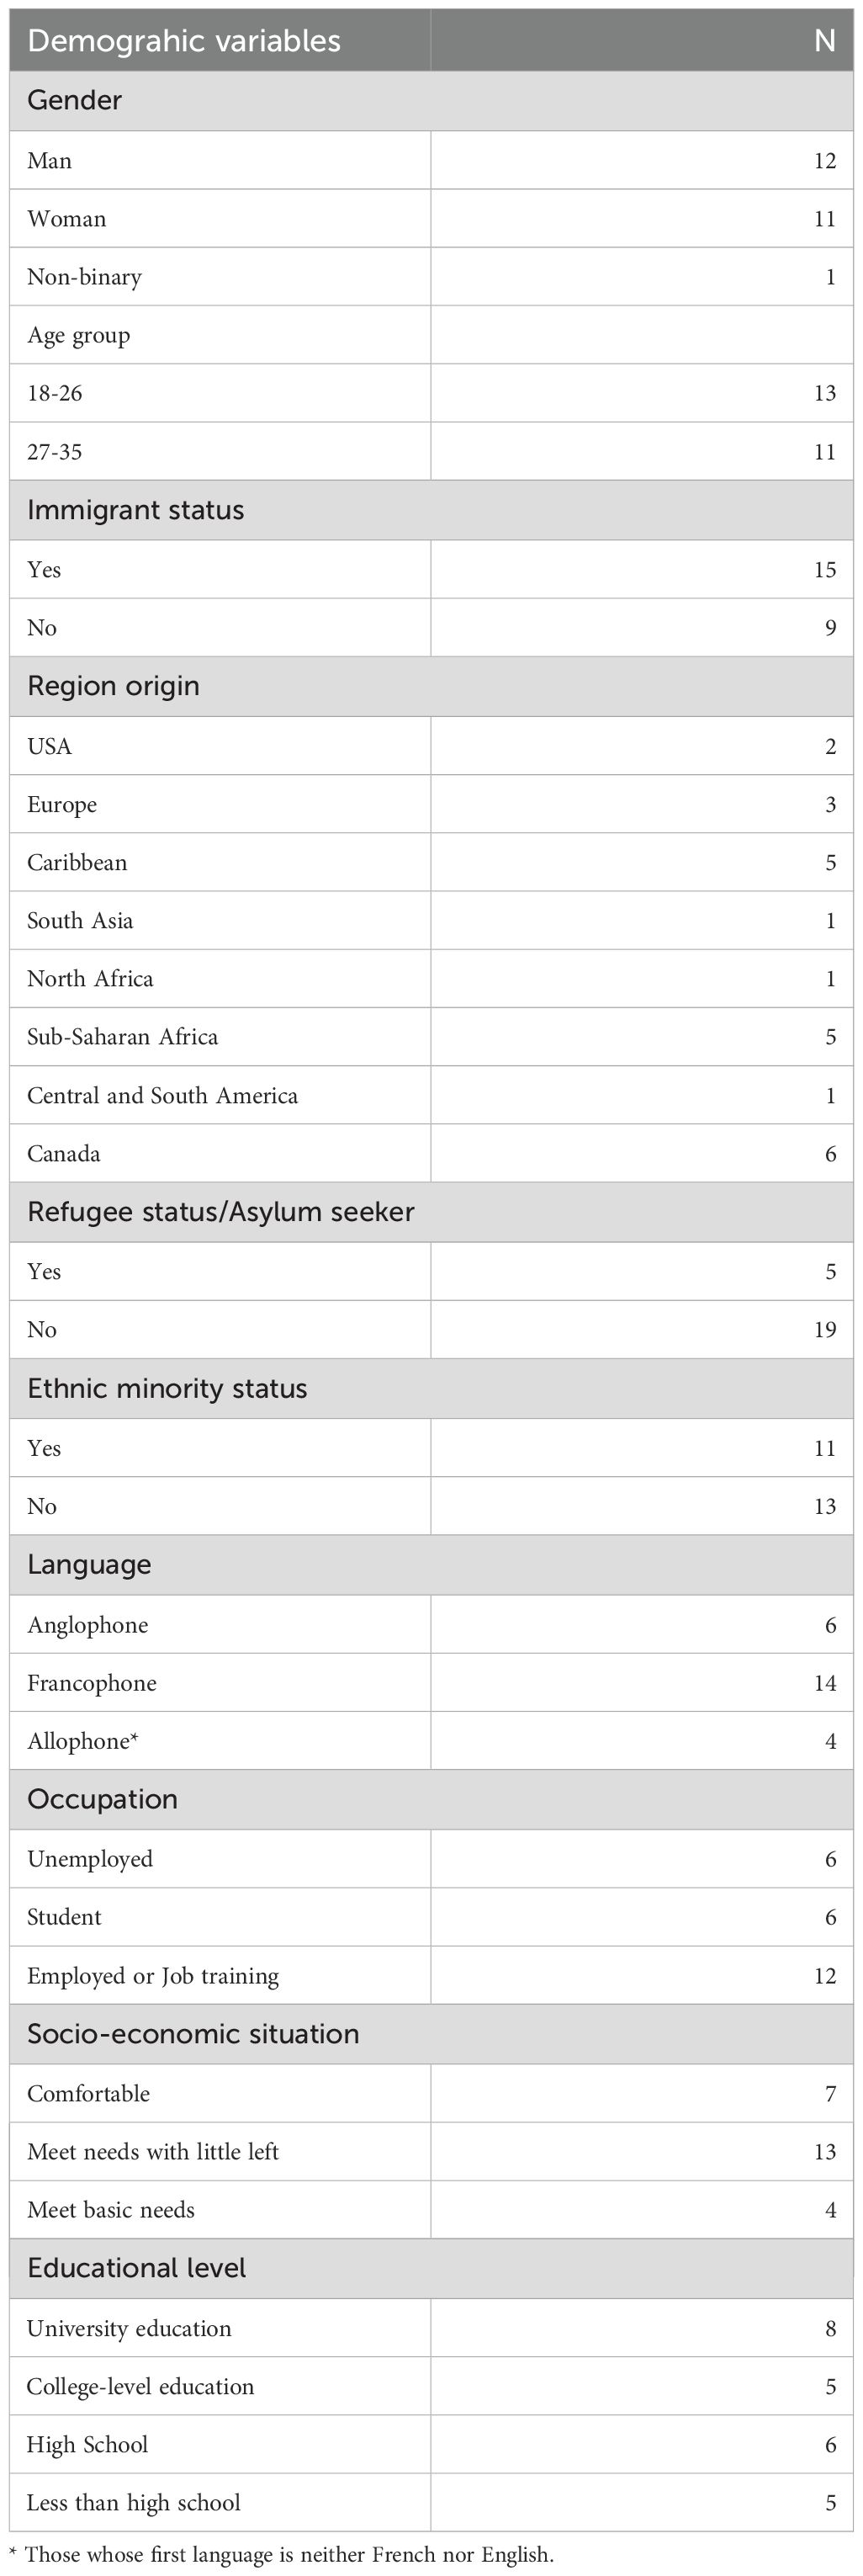The height and width of the screenshot is (2576, 863).
Task: Select the 'College-level education' row label
Action: tap(140, 2386)
